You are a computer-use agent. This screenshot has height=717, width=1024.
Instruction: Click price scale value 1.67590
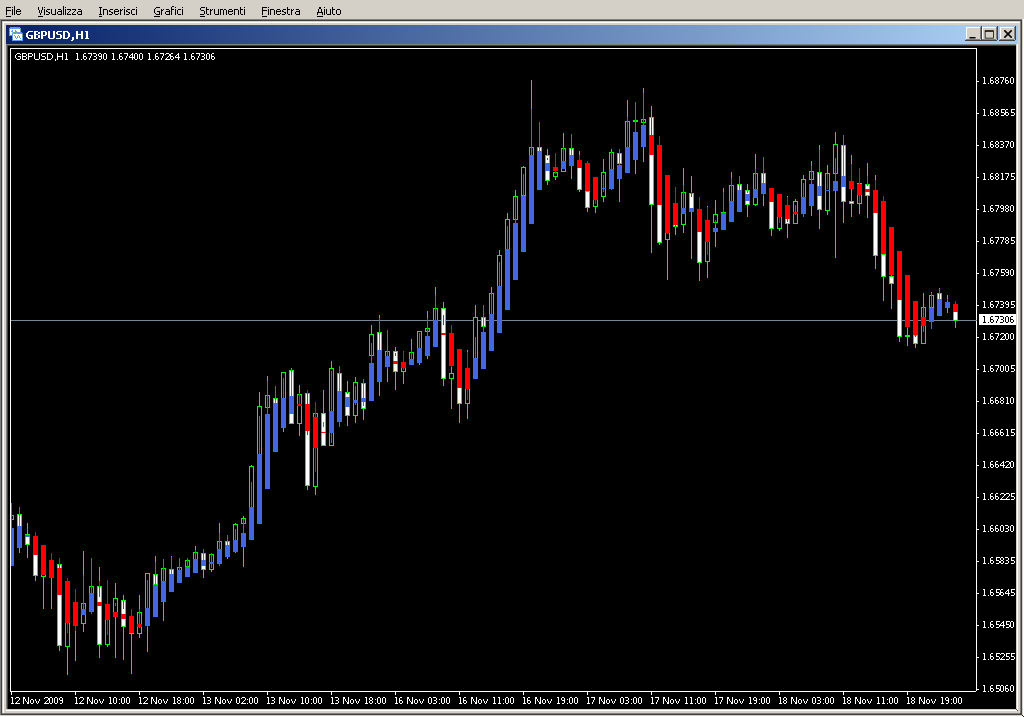pos(999,273)
